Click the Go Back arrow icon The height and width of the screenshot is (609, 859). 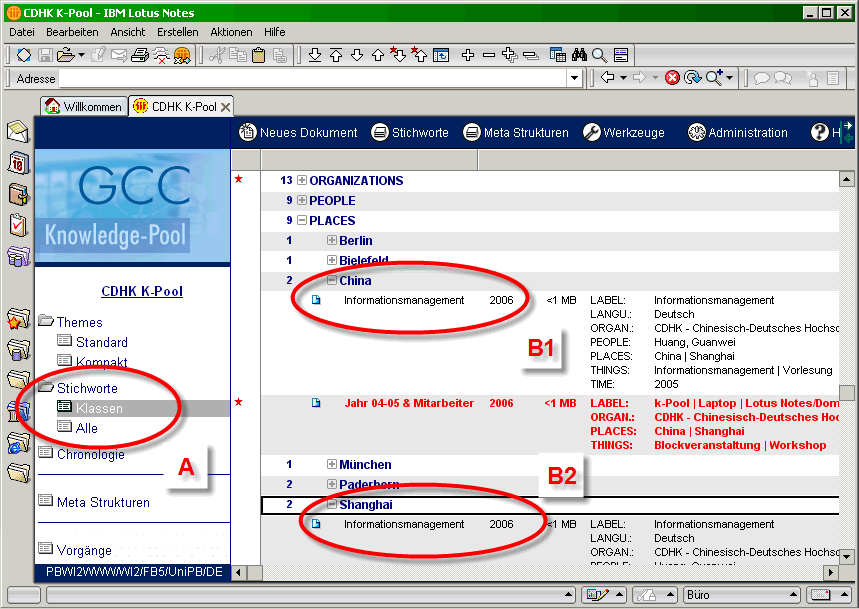(x=607, y=78)
